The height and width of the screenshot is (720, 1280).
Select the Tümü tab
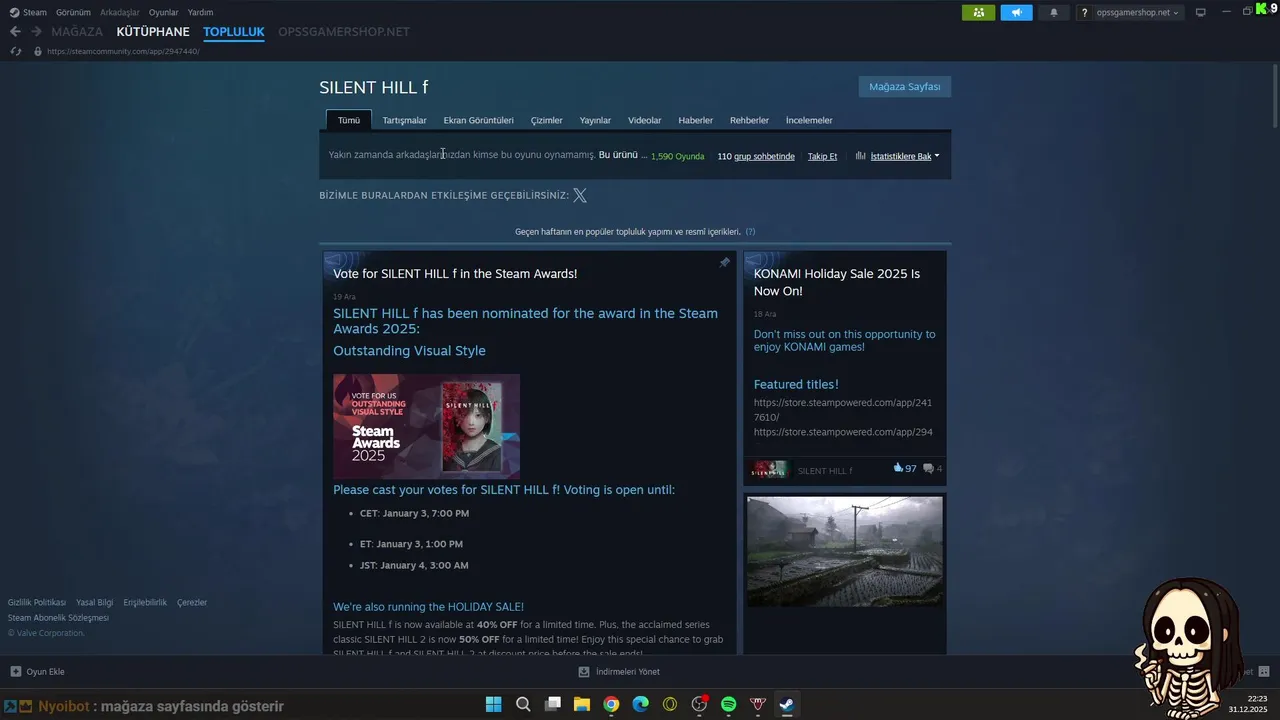tap(349, 120)
